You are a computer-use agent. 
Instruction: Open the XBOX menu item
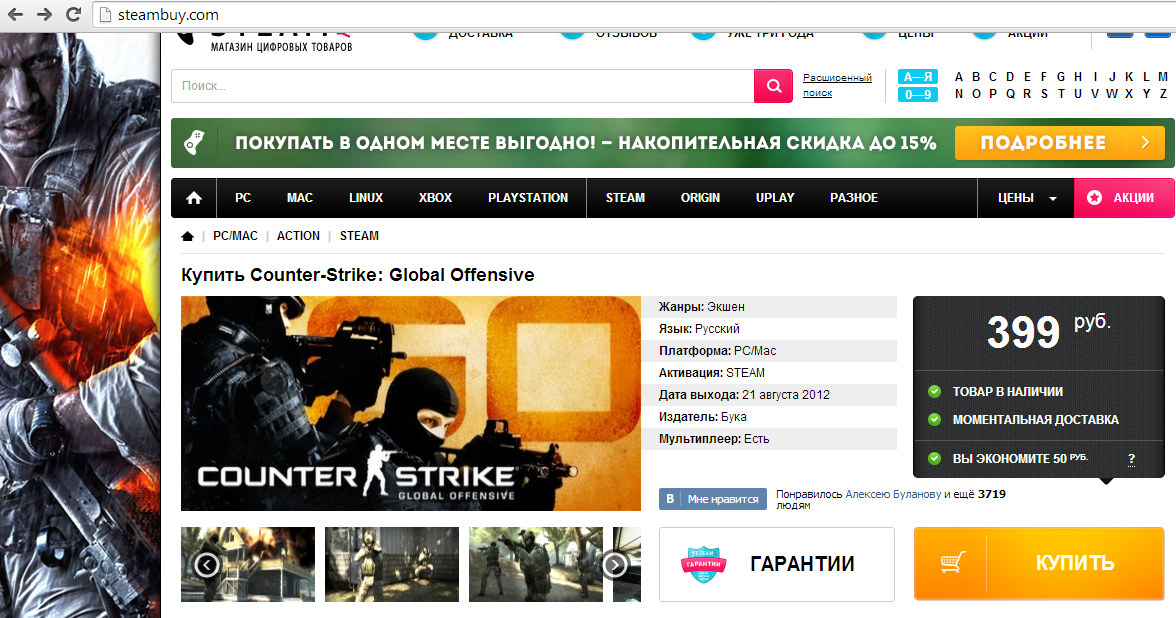[436, 198]
